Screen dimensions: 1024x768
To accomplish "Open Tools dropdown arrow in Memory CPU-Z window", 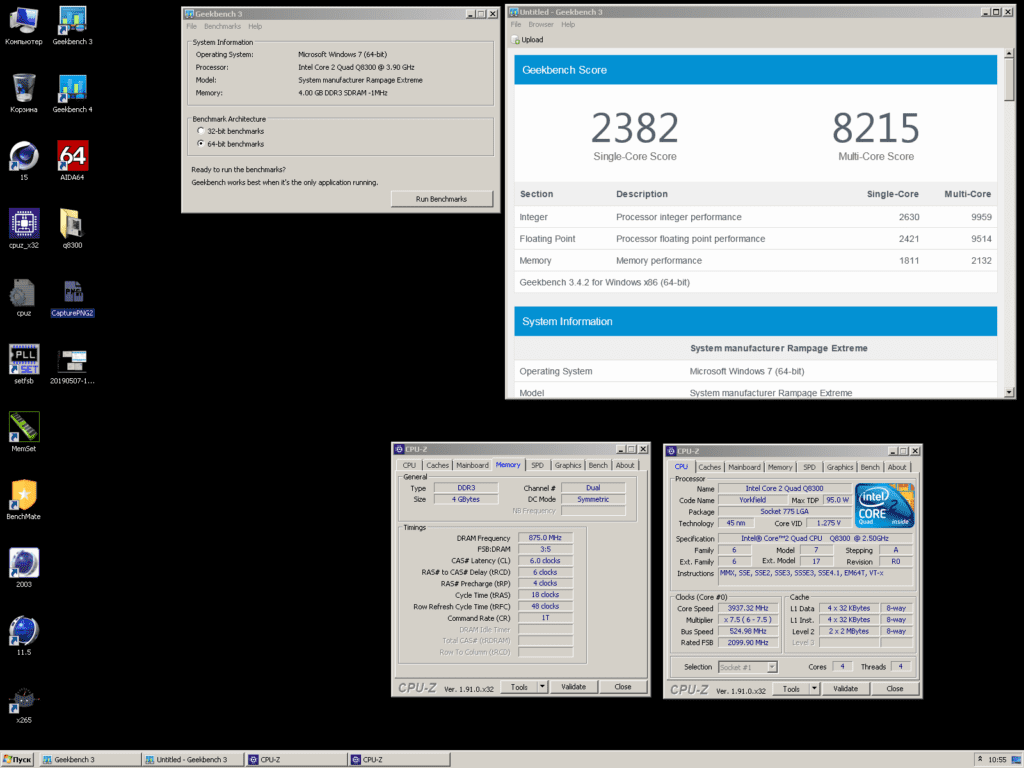I will (x=542, y=687).
